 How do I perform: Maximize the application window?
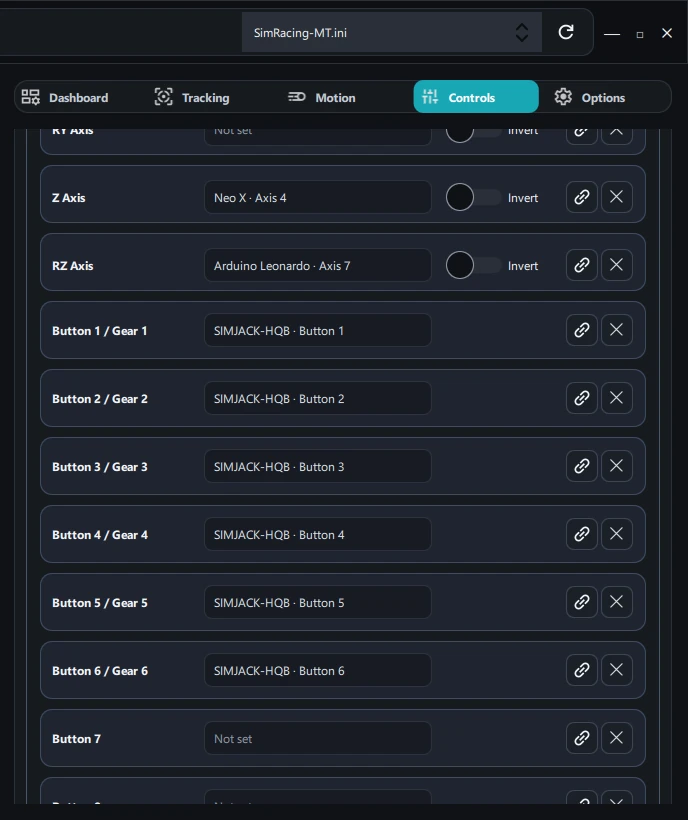click(x=639, y=35)
